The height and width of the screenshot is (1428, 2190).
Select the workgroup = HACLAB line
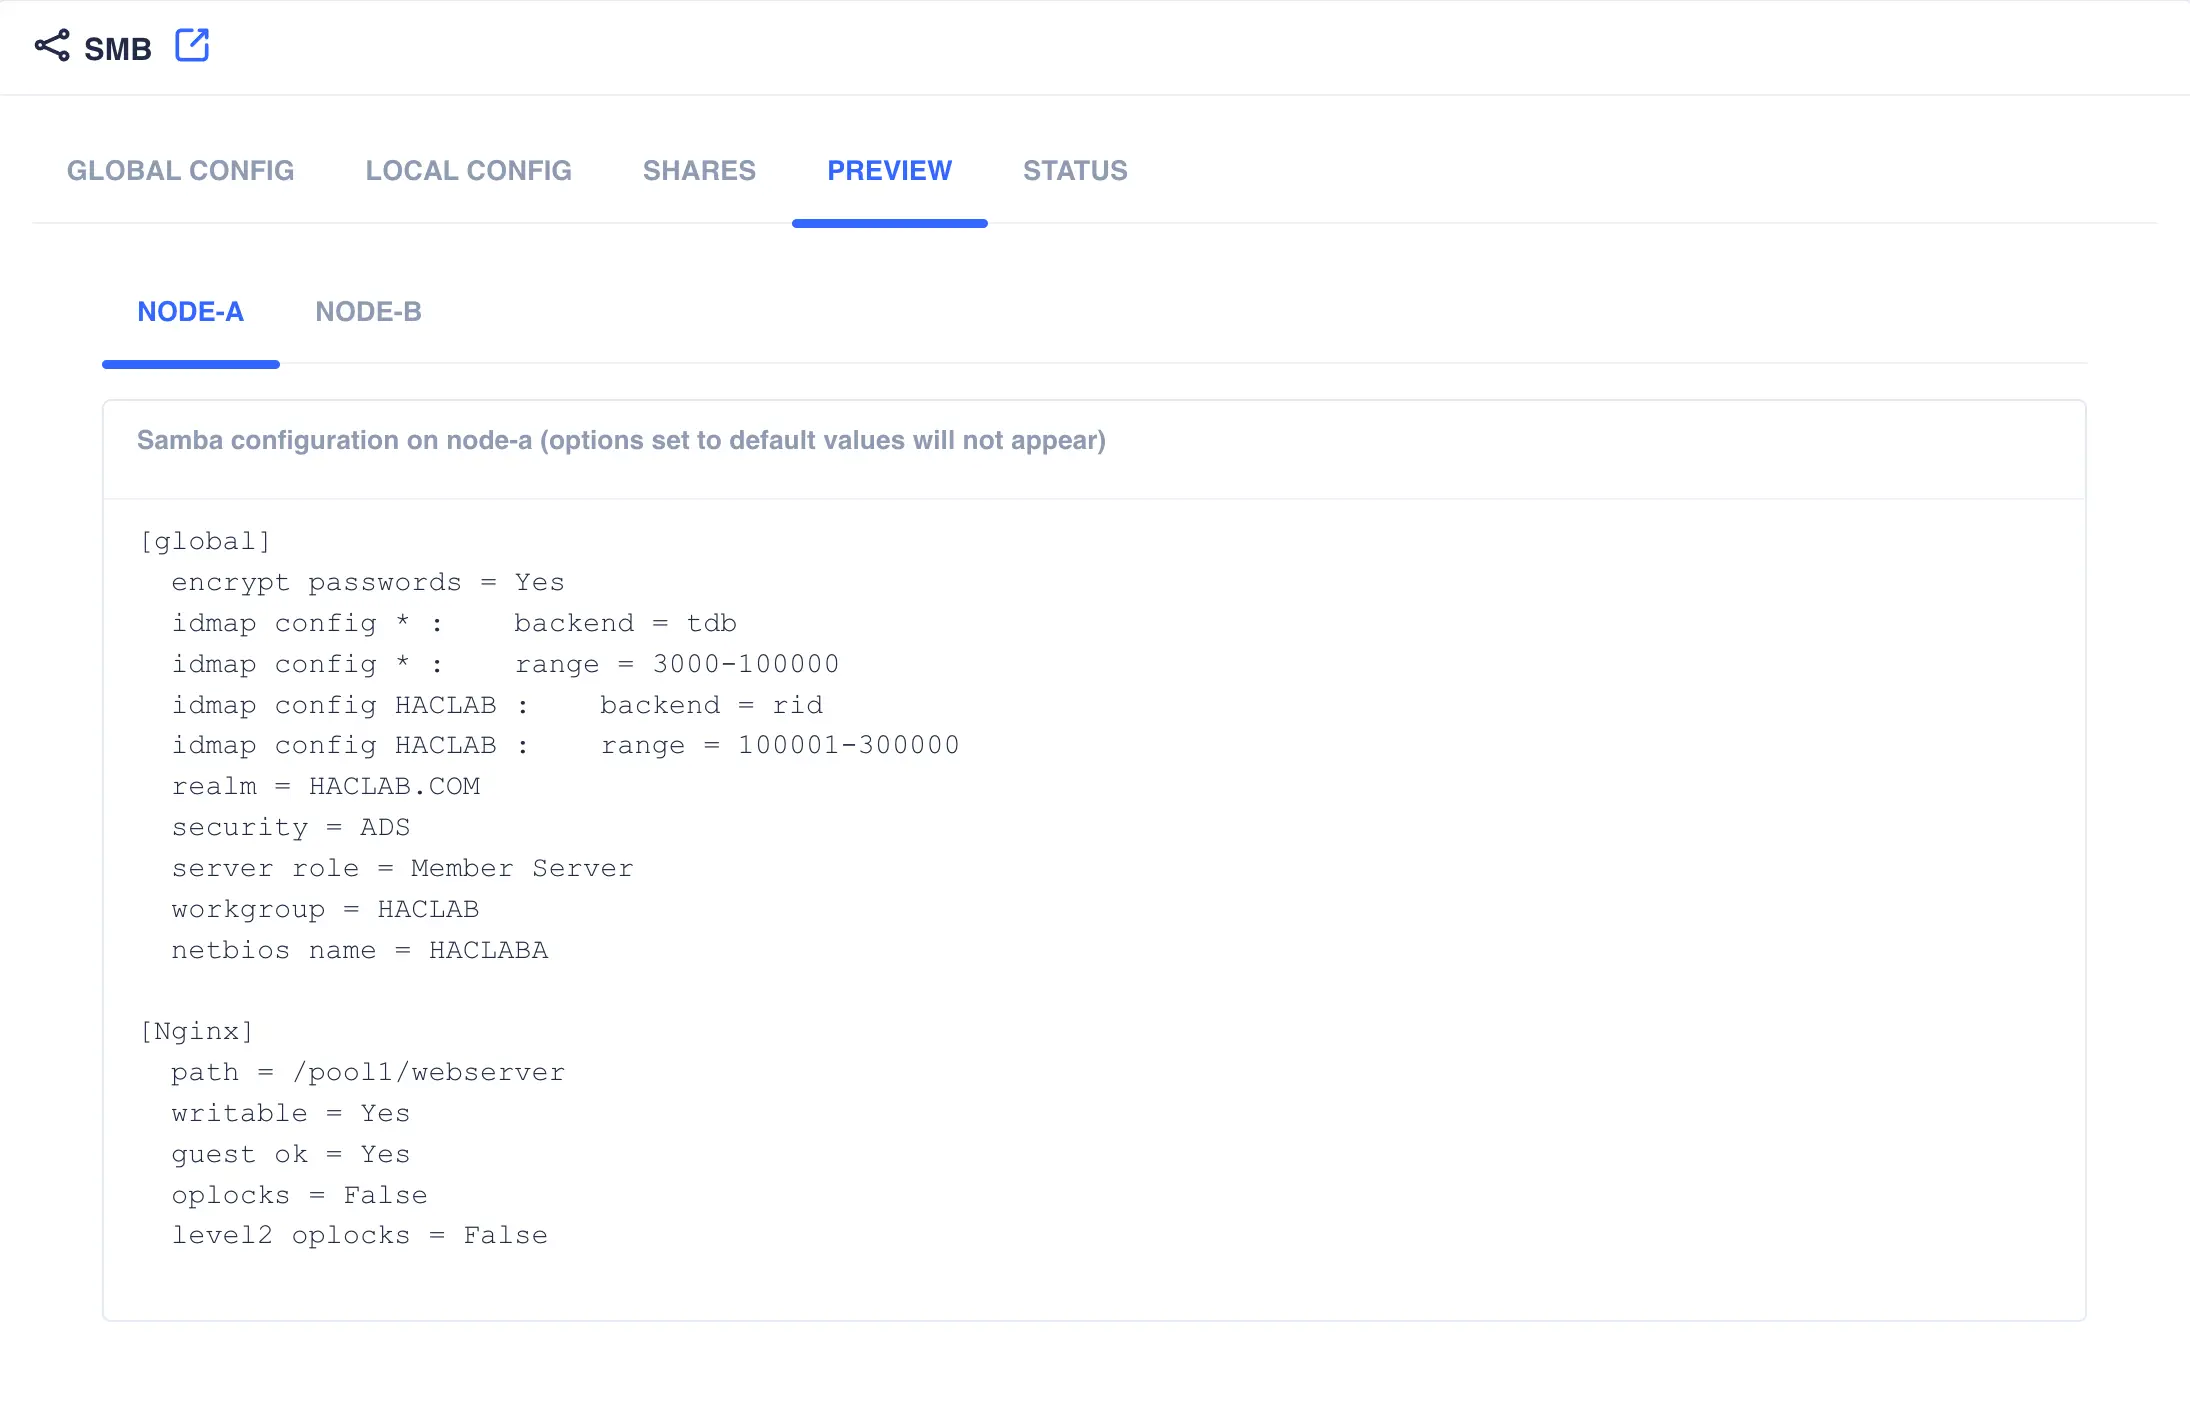325,908
